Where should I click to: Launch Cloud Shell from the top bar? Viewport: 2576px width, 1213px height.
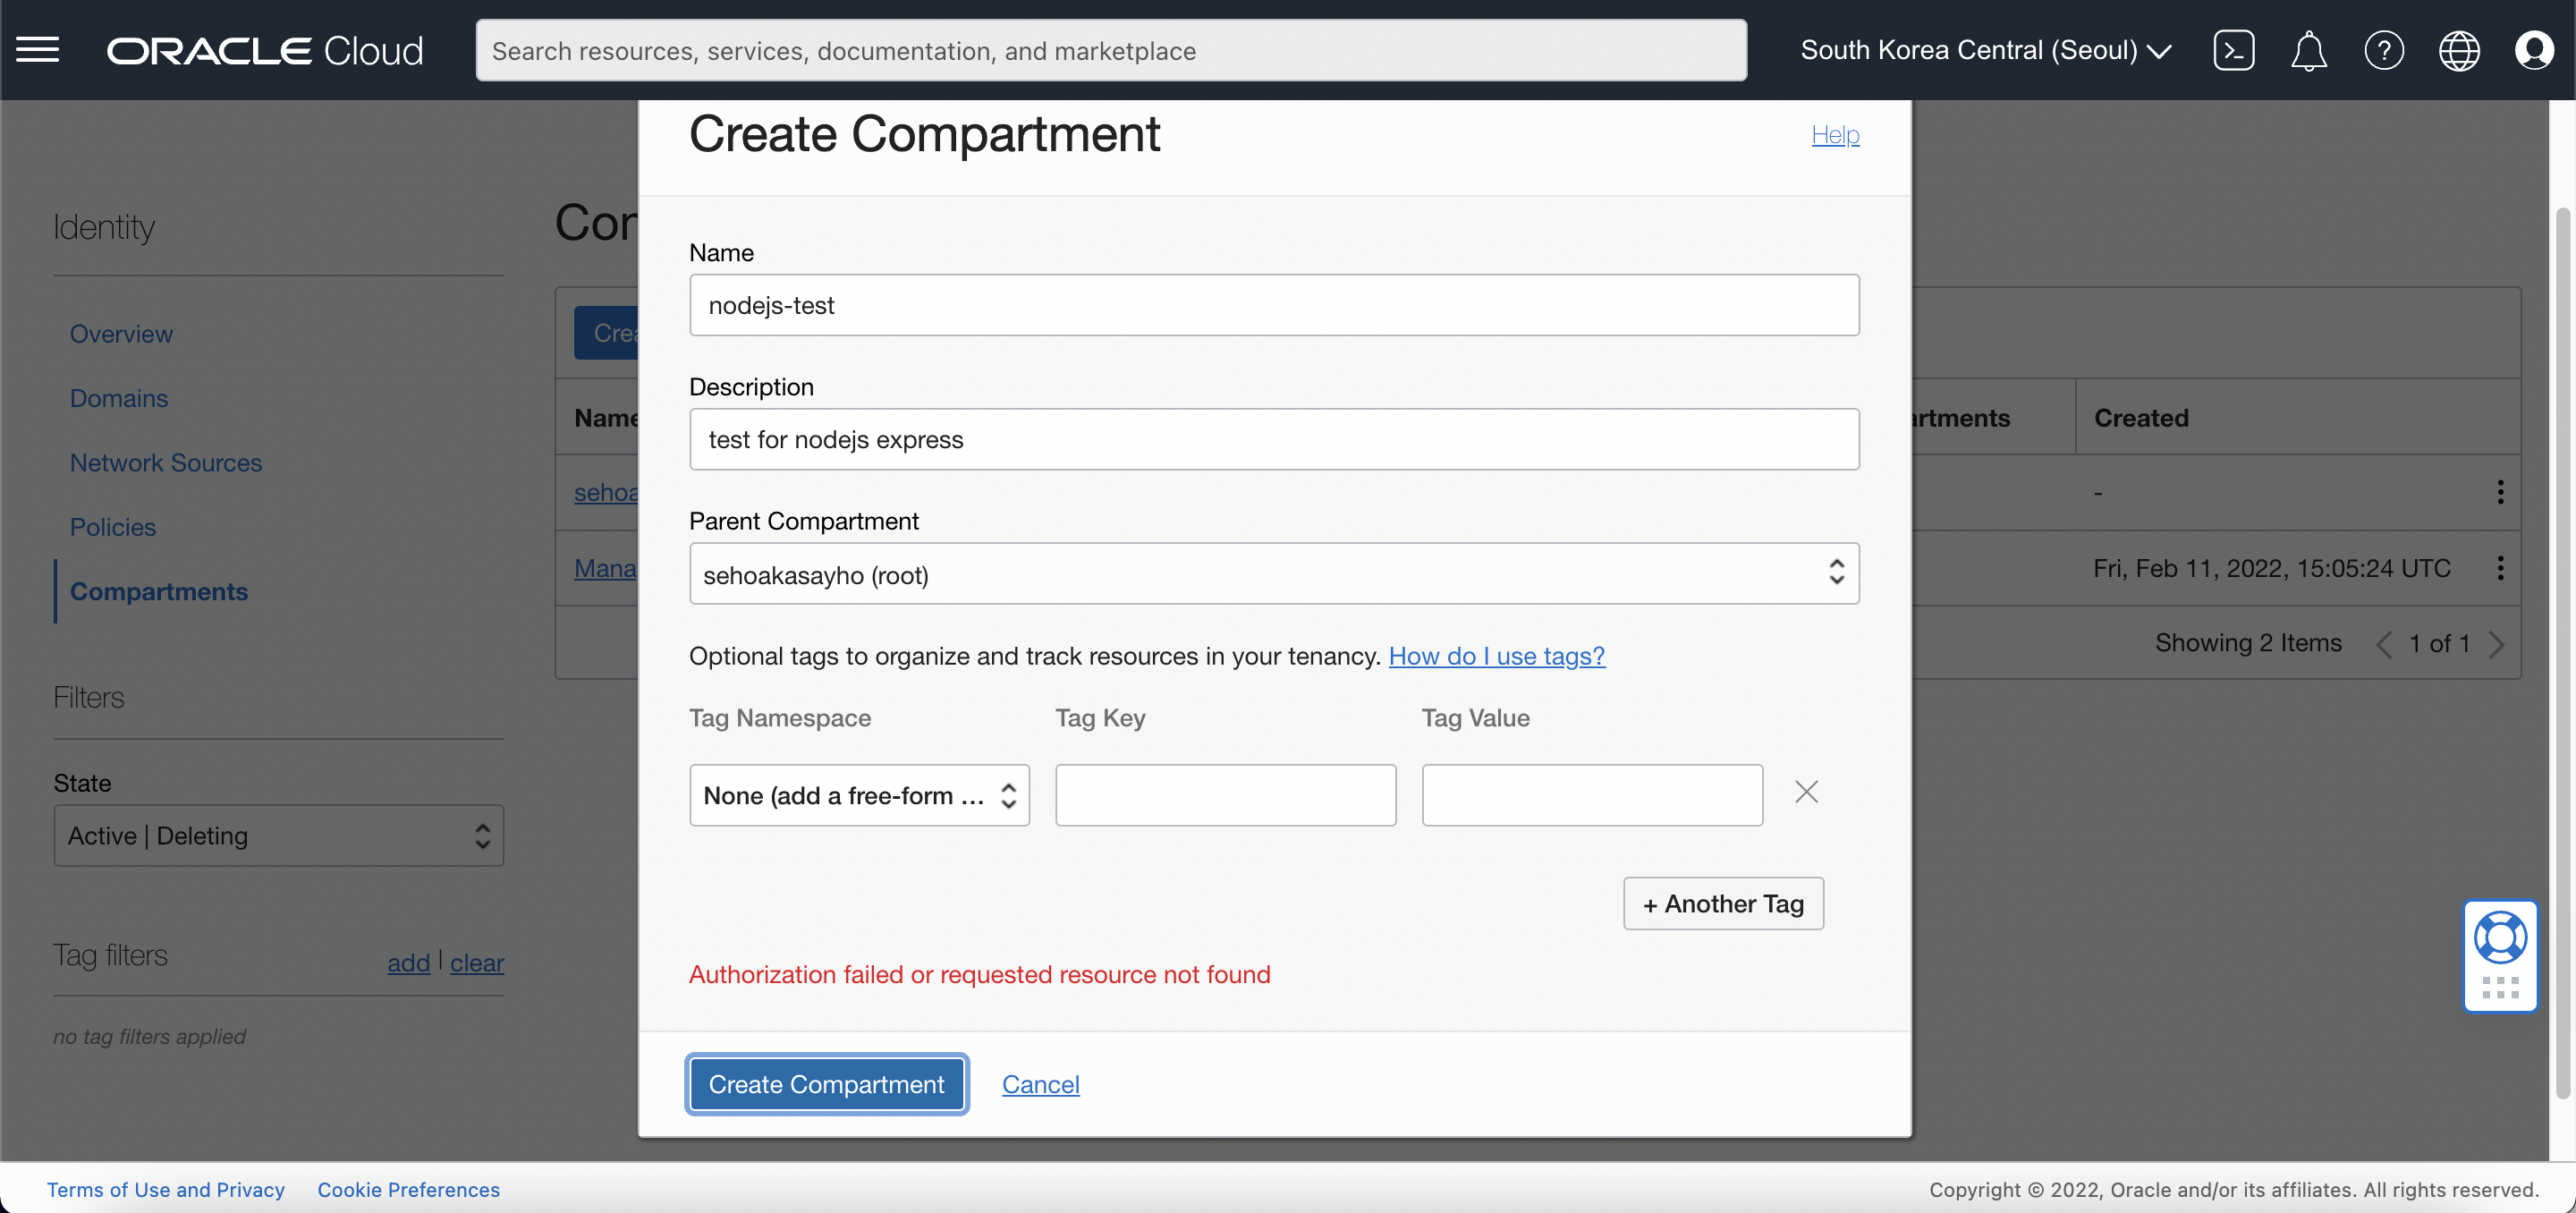tap(2233, 49)
